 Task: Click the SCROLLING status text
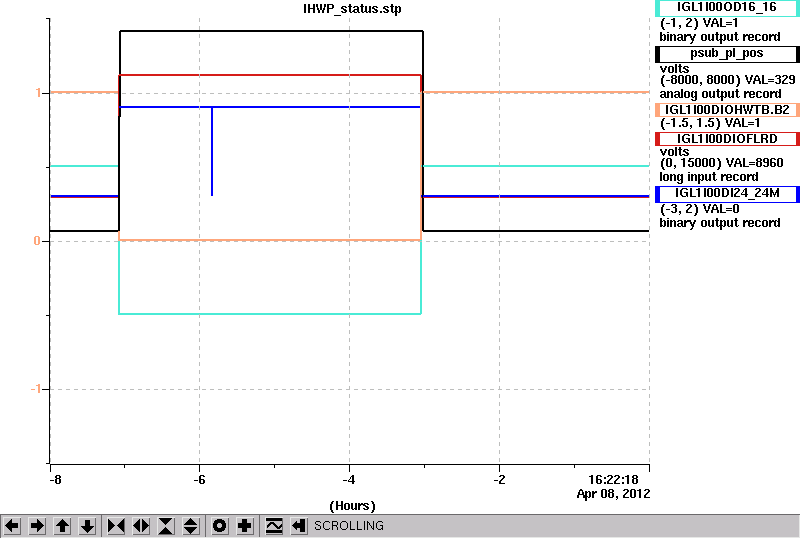(x=349, y=526)
